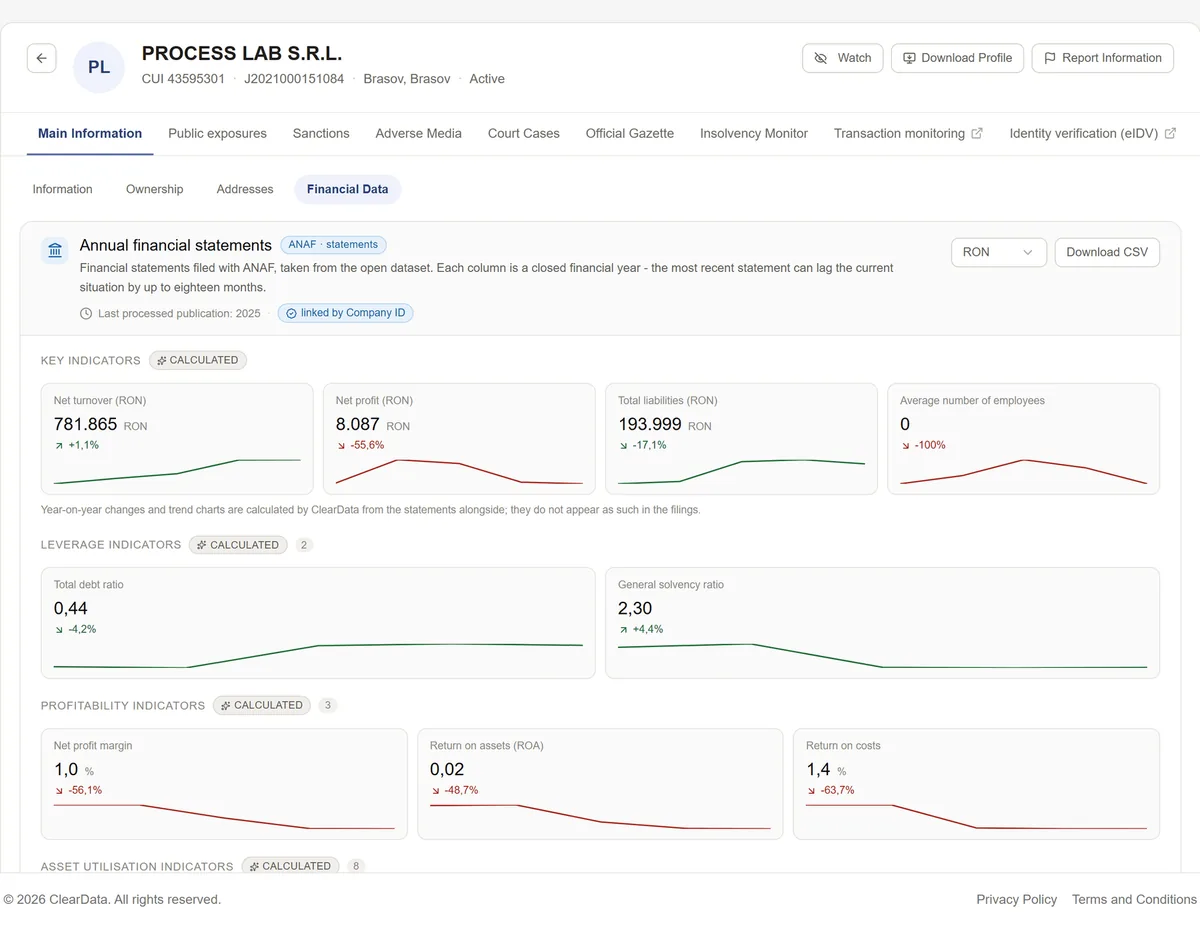Click the PL company avatar
The width and height of the screenshot is (1200, 925).
coord(99,67)
